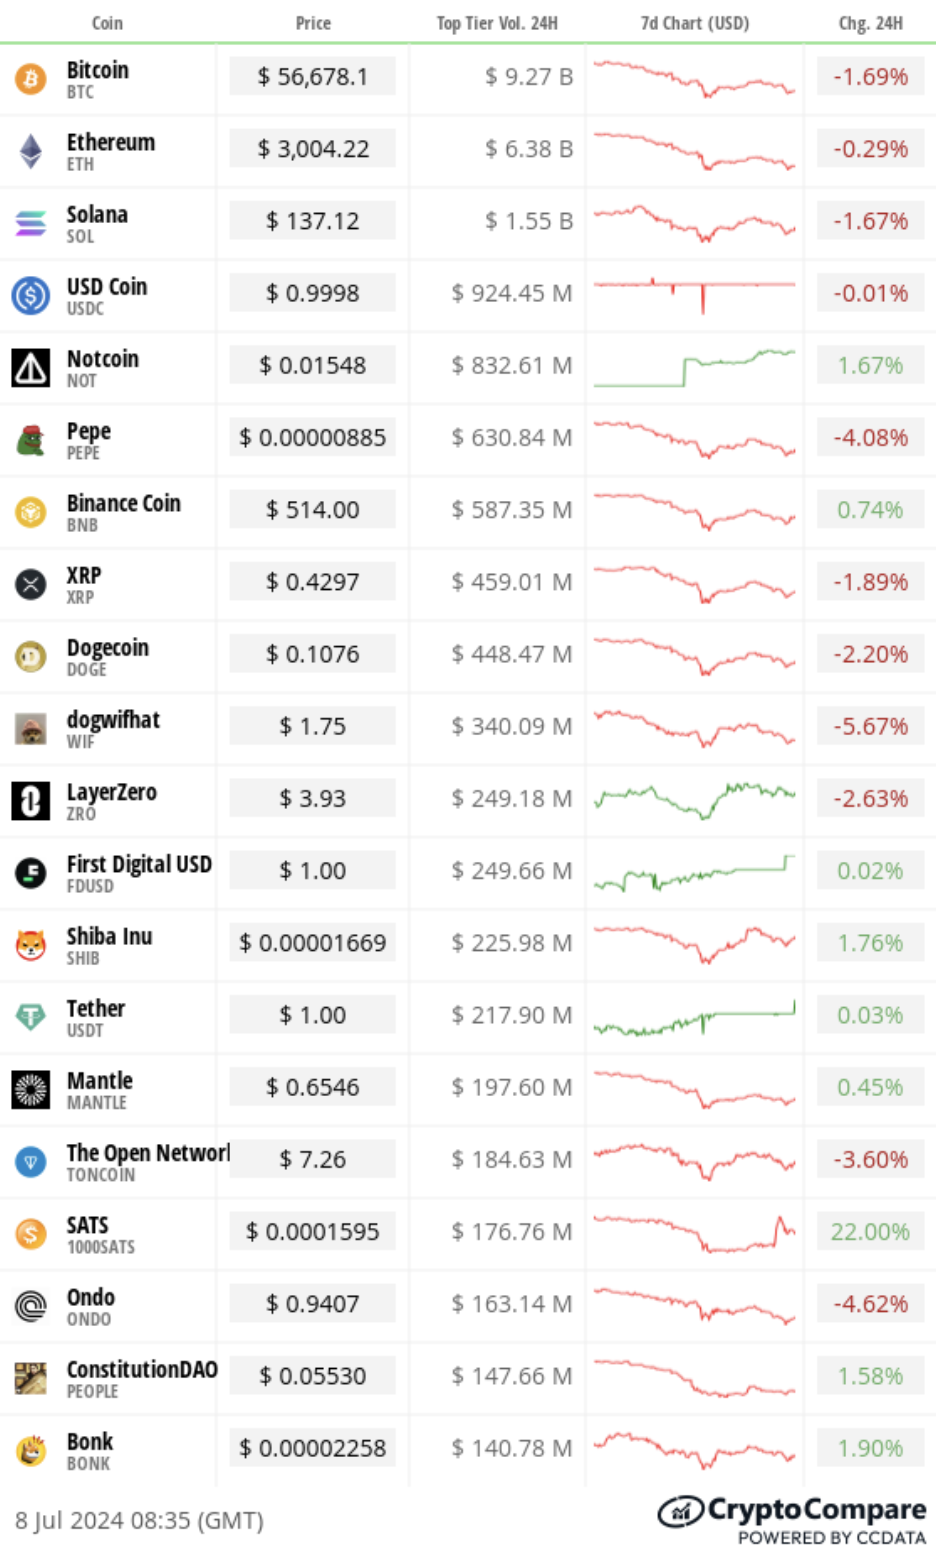This screenshot has width=936, height=1548.
Task: Click Bitcoin price $ 56,678.1
Action: click(x=312, y=76)
